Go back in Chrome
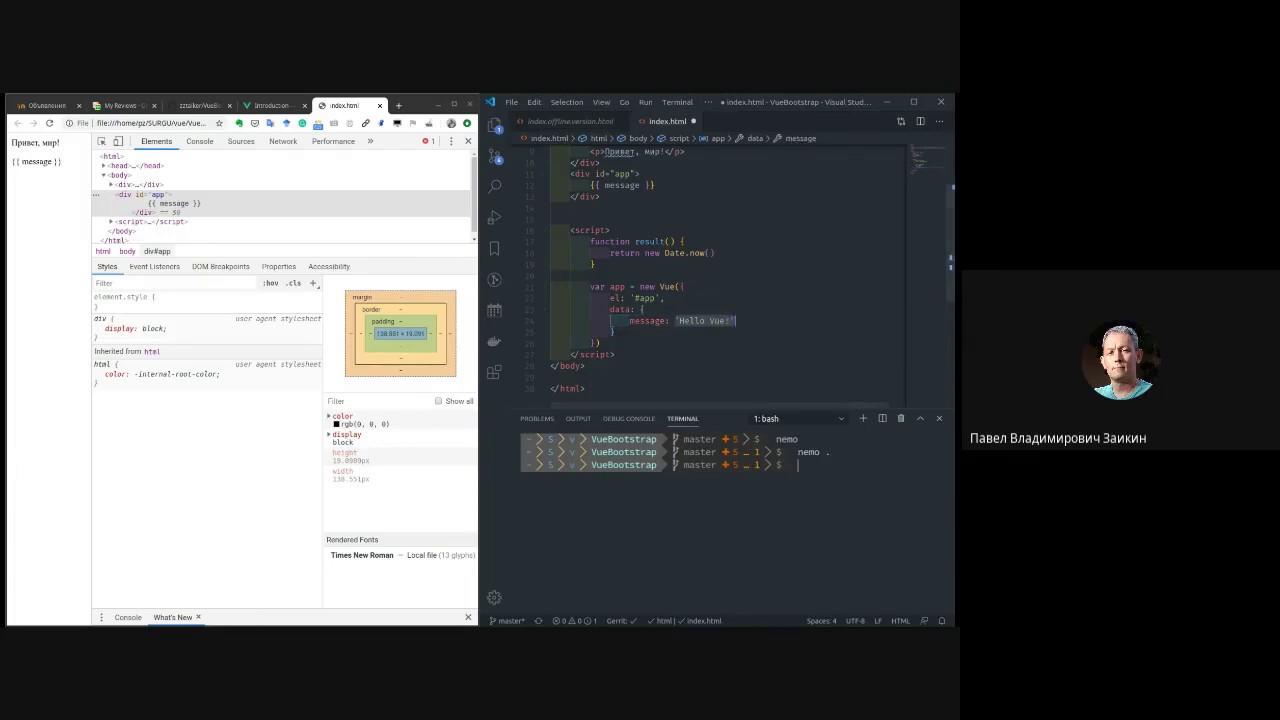Screen dimensions: 1280x720 17,123
